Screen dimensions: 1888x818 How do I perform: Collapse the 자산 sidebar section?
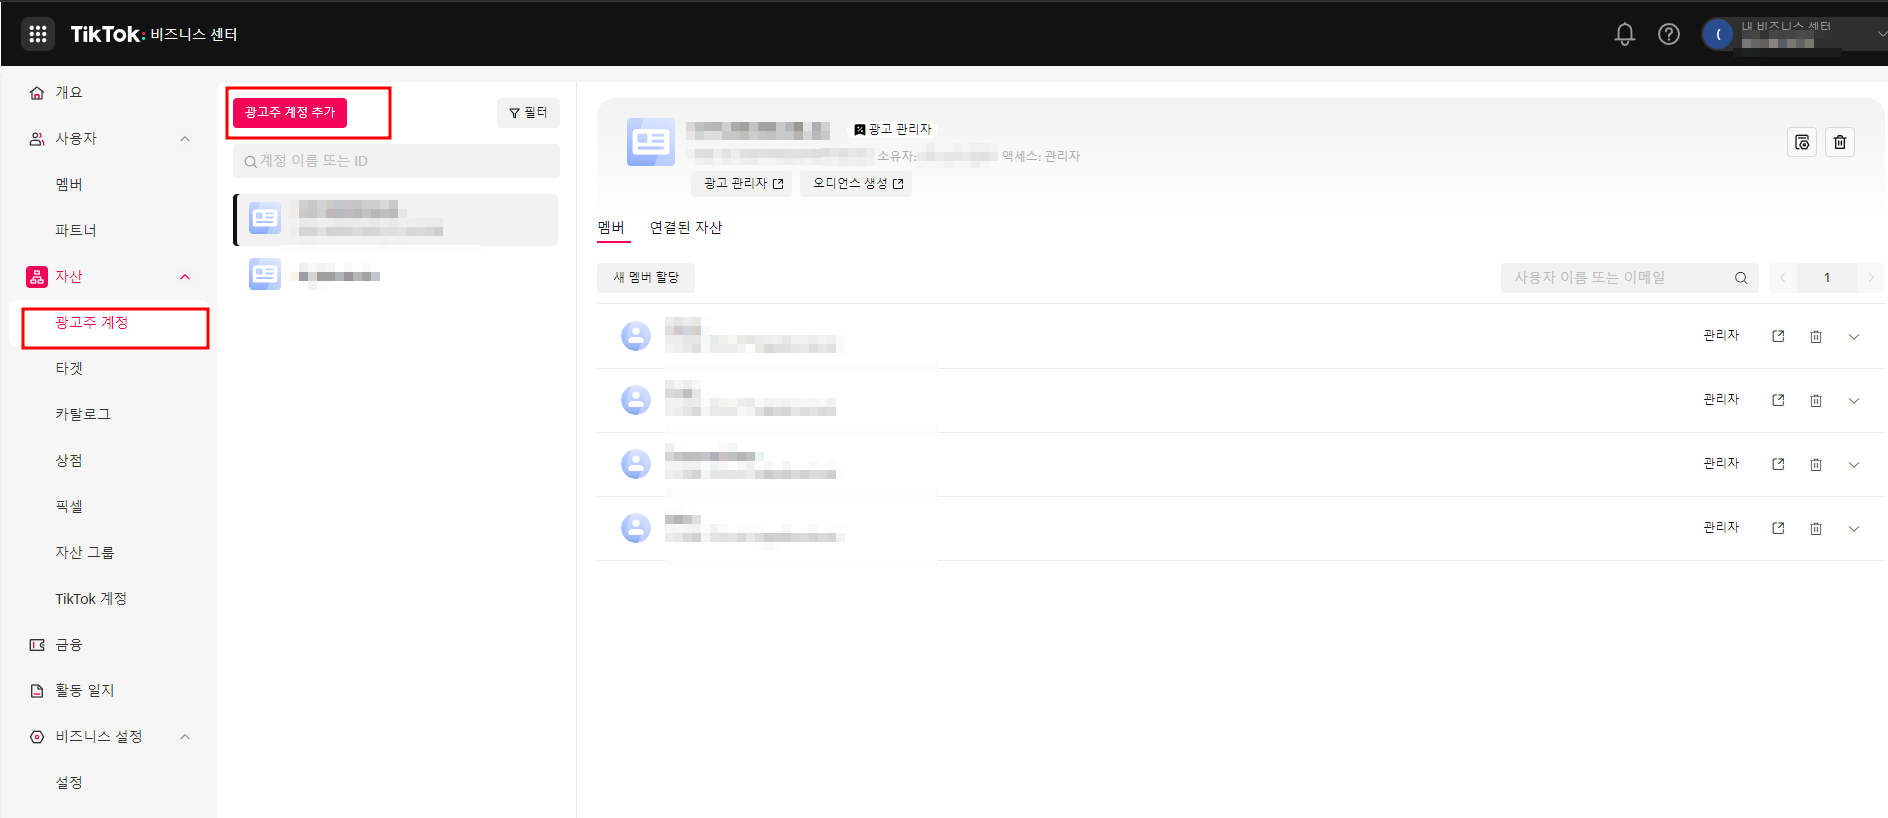click(185, 277)
